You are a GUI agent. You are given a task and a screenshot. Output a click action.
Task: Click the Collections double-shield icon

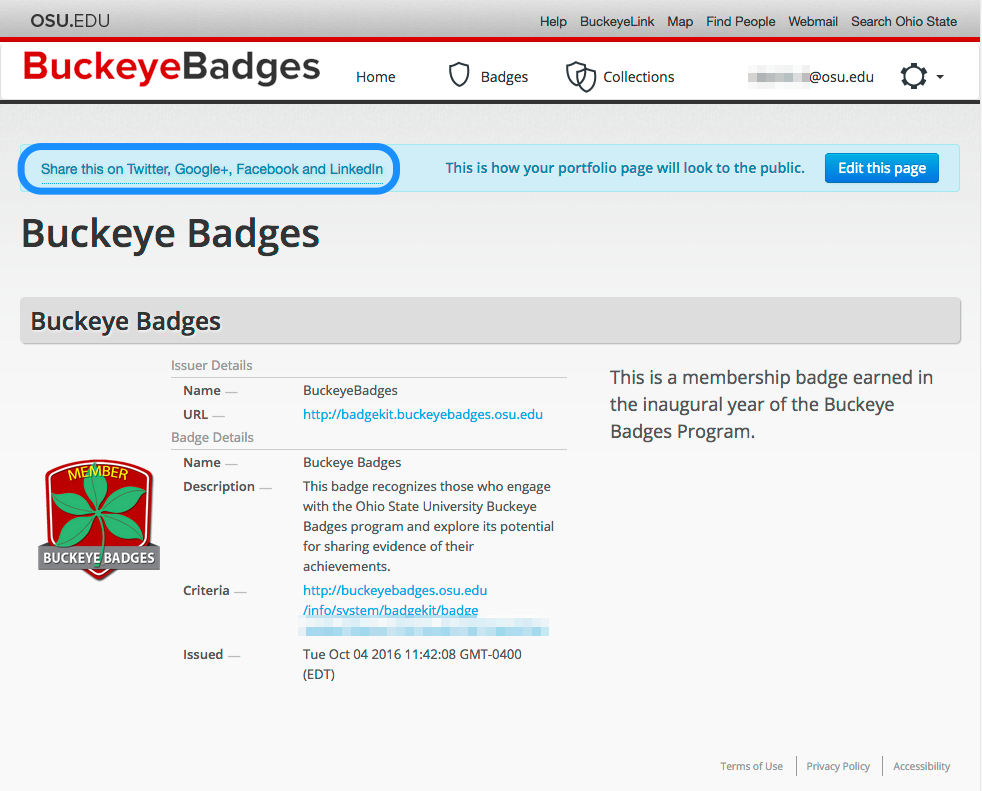581,76
